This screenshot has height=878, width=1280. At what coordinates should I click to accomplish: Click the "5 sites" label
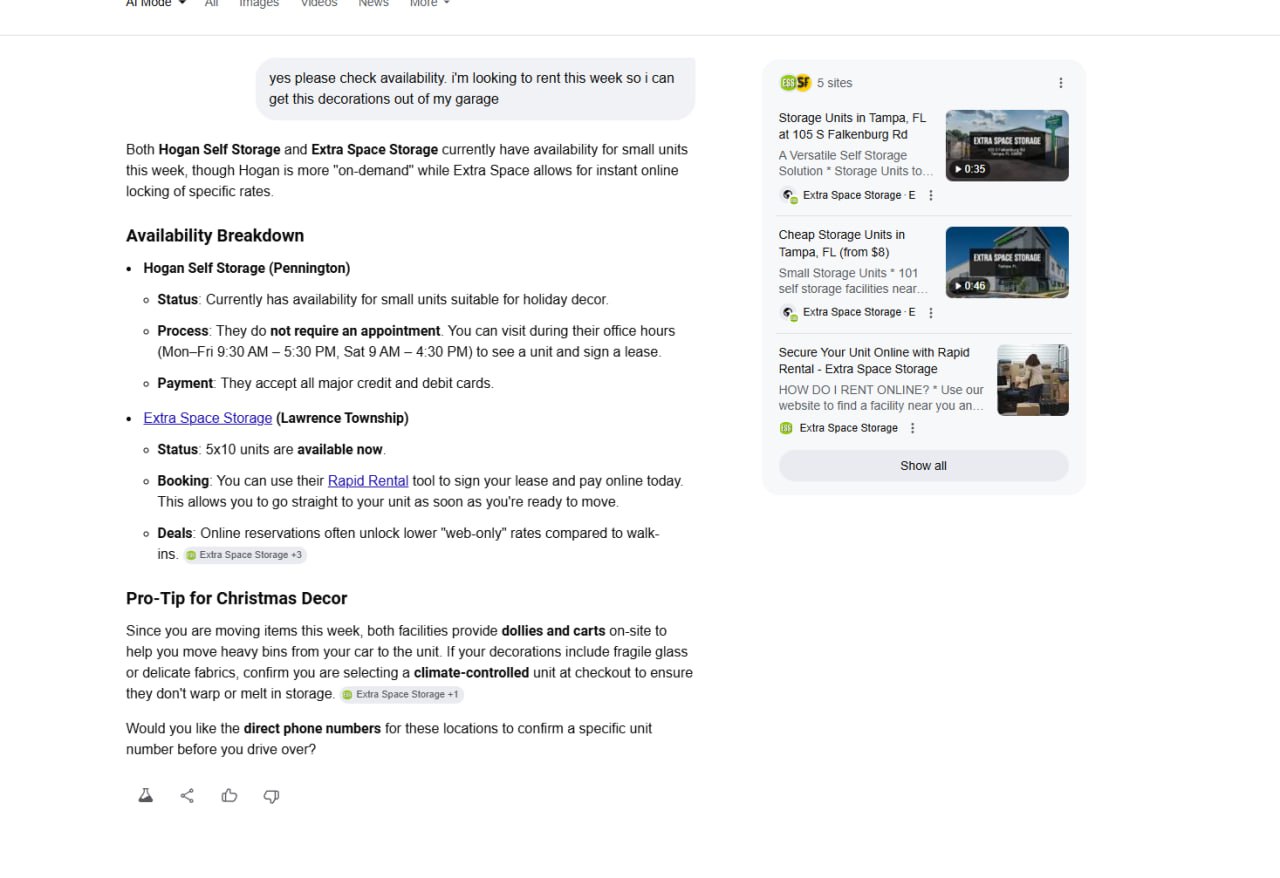(x=835, y=83)
